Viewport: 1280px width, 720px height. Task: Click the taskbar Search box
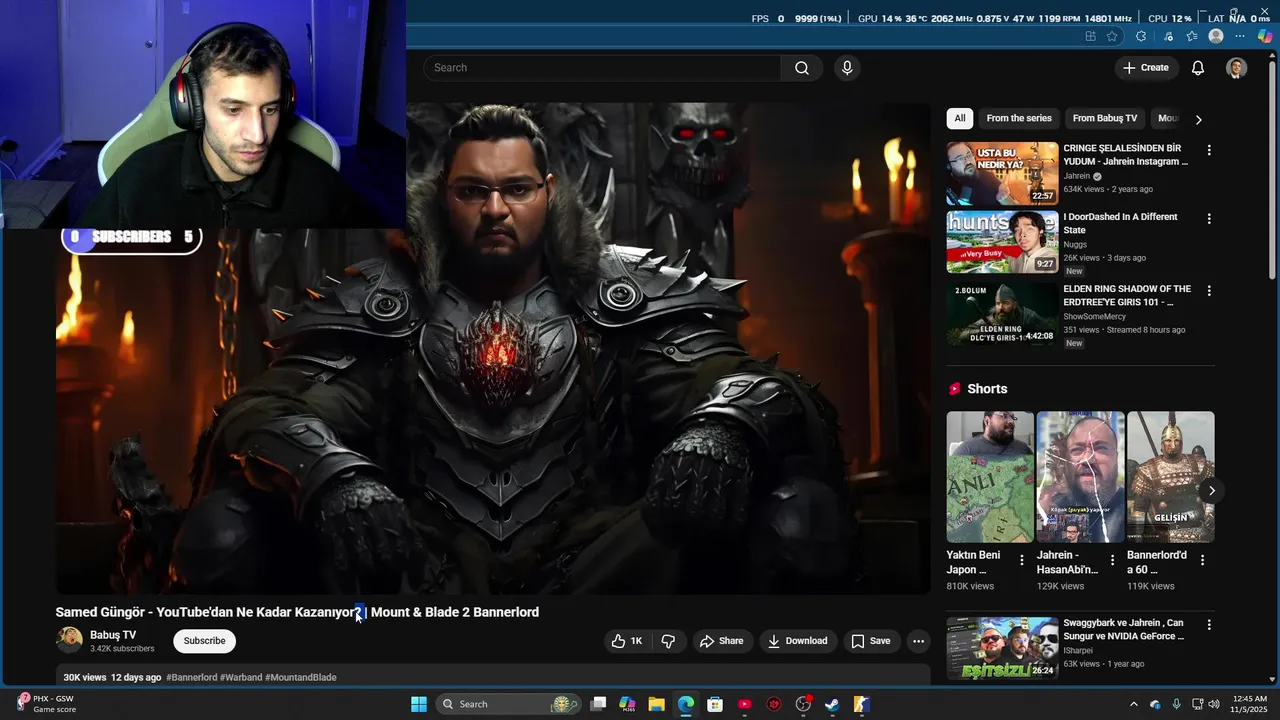pos(509,704)
